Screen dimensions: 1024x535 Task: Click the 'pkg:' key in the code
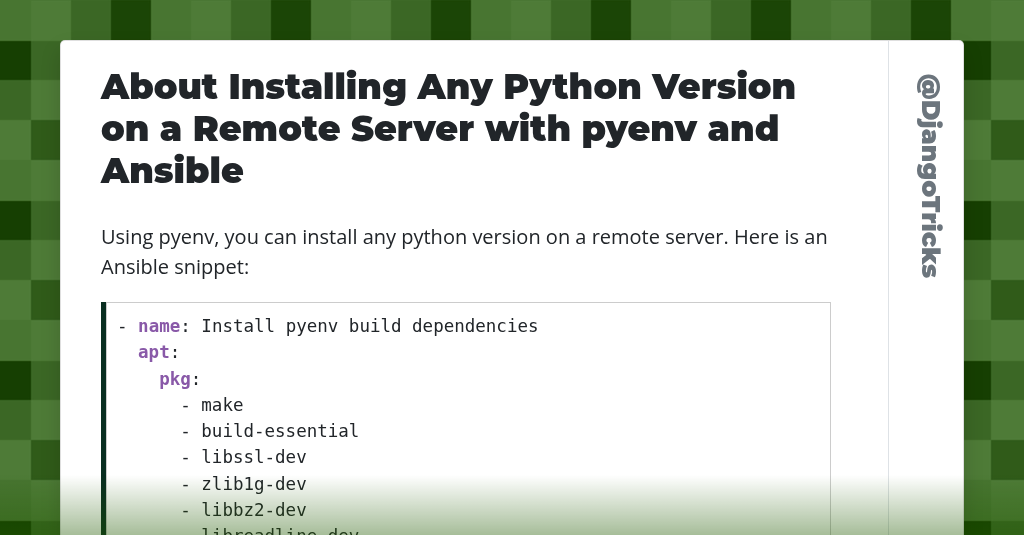click(x=179, y=379)
